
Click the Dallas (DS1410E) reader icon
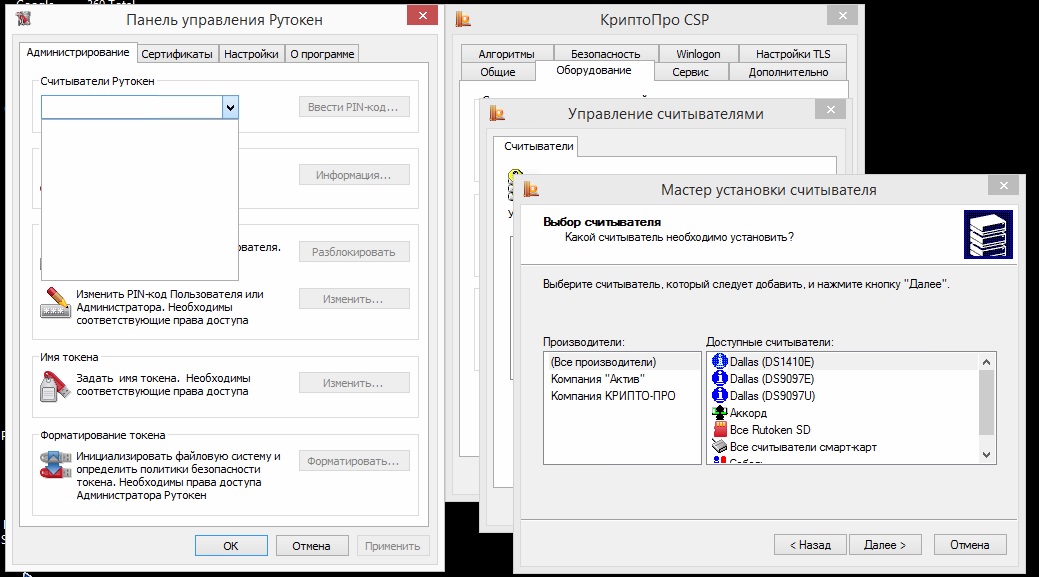click(x=719, y=362)
